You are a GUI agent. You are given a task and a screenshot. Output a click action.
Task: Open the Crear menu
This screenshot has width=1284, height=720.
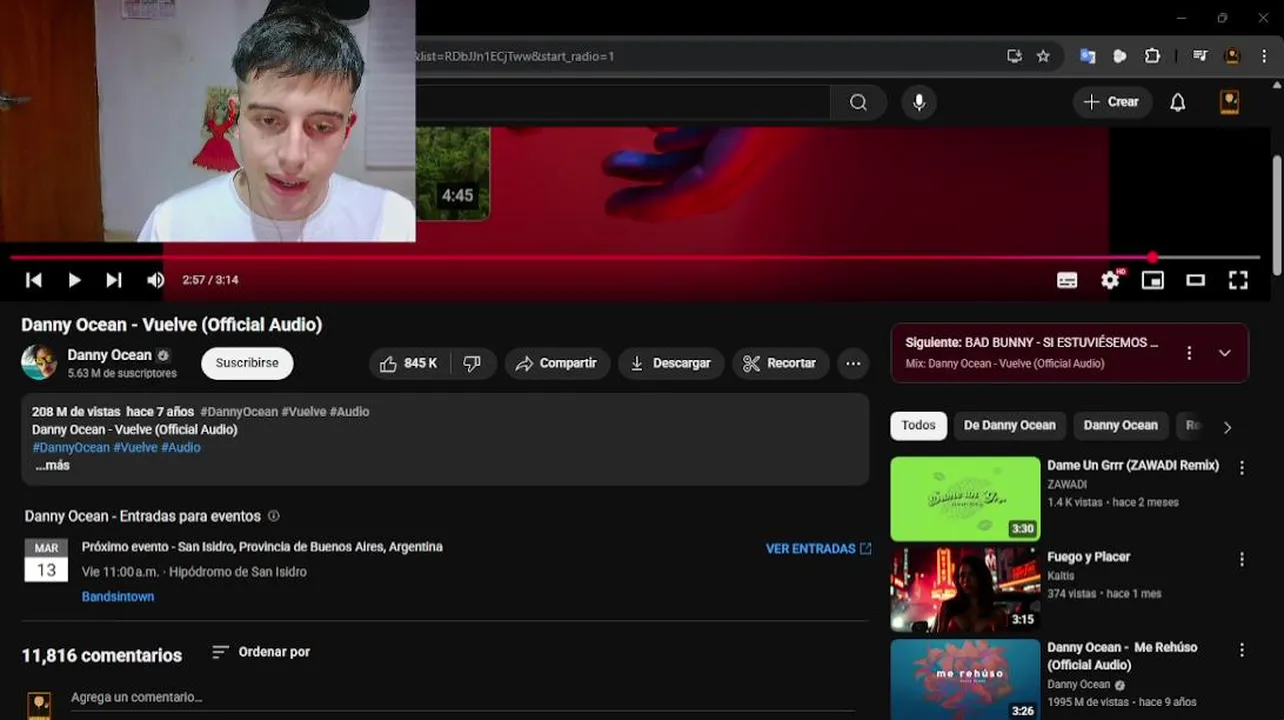coord(1112,102)
